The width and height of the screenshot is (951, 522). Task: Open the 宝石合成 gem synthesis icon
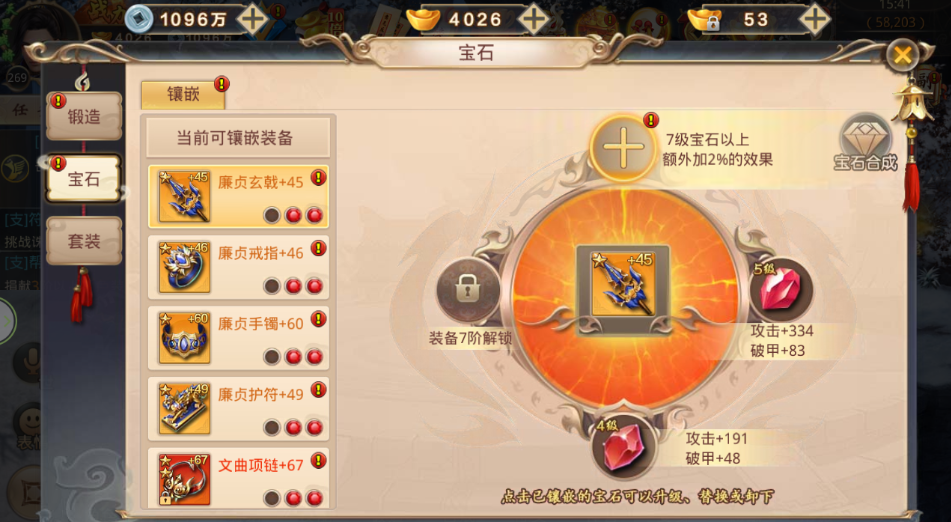point(865,143)
